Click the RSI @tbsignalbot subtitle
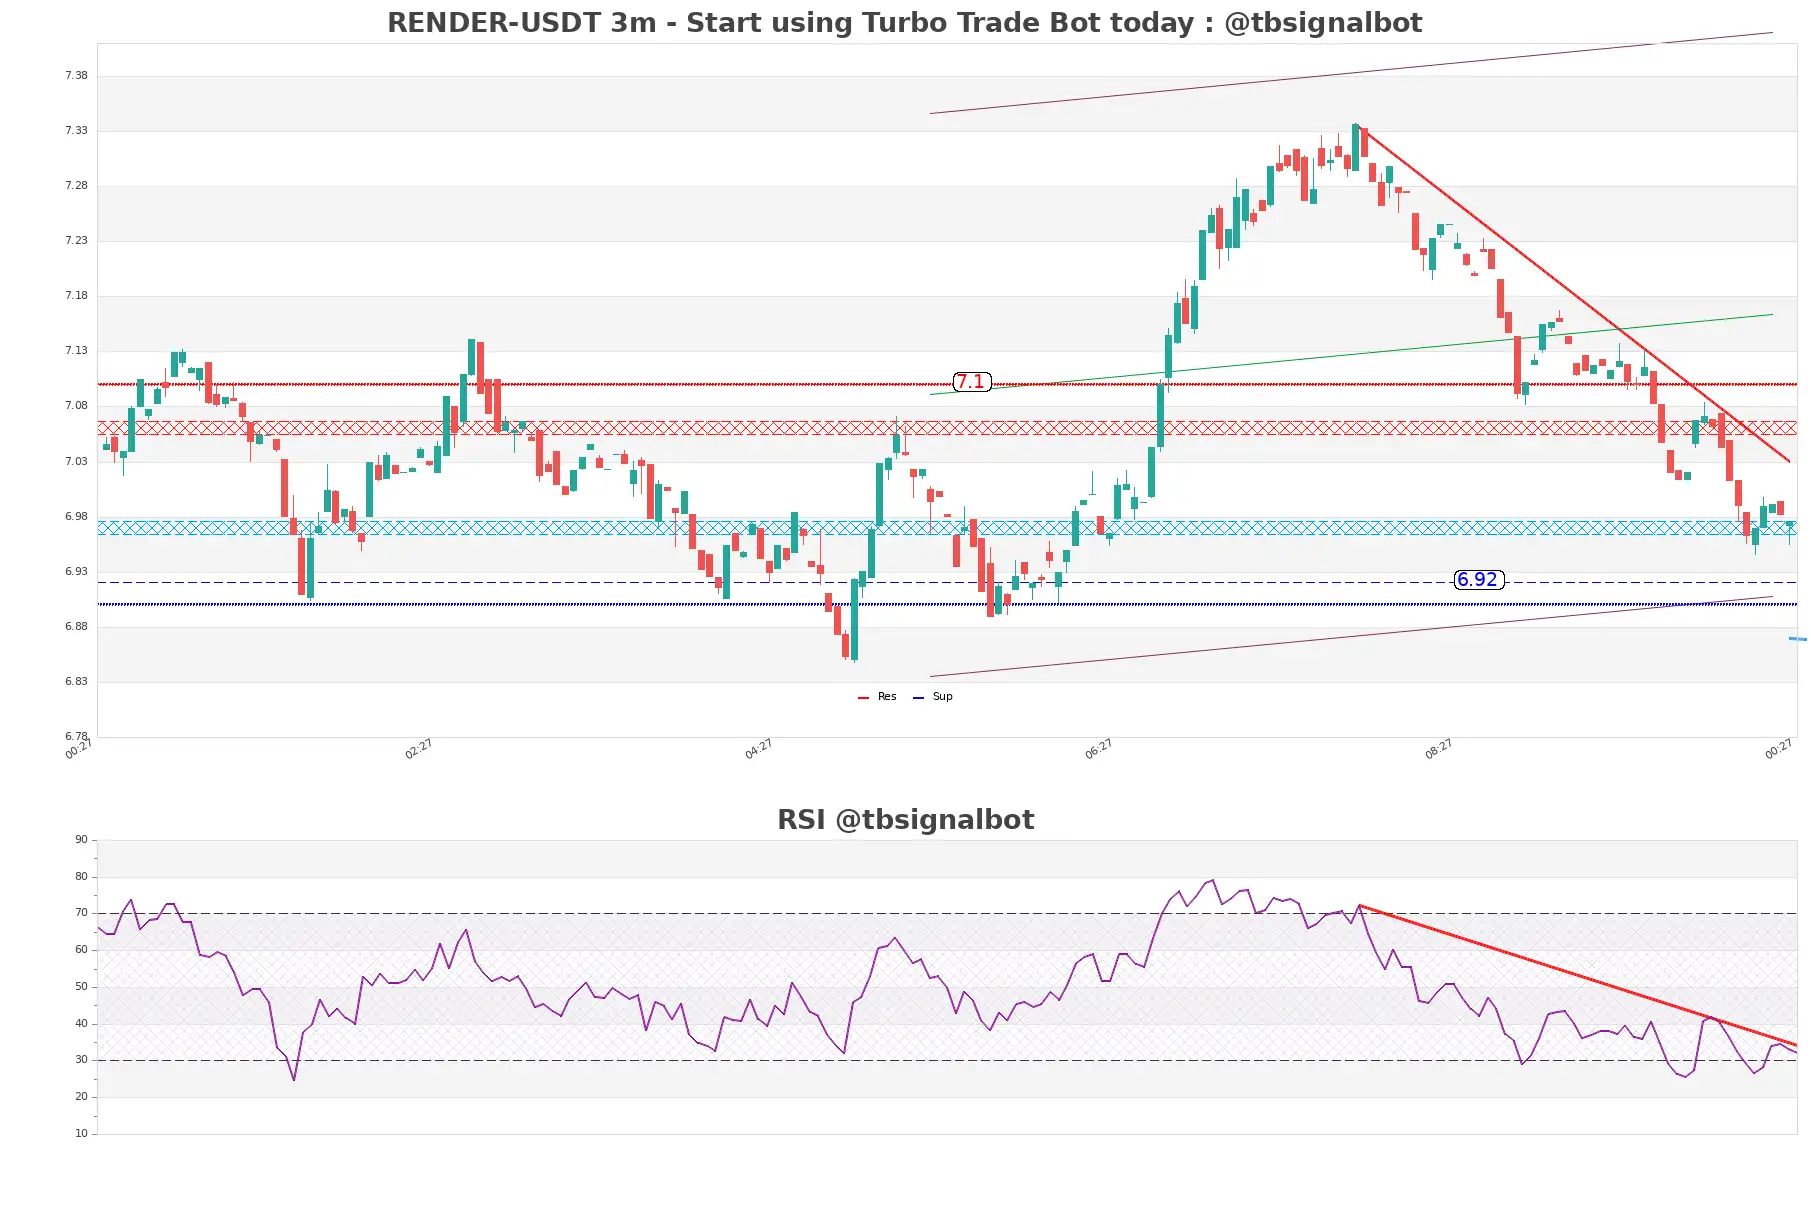The image size is (1811, 1208). (x=905, y=820)
